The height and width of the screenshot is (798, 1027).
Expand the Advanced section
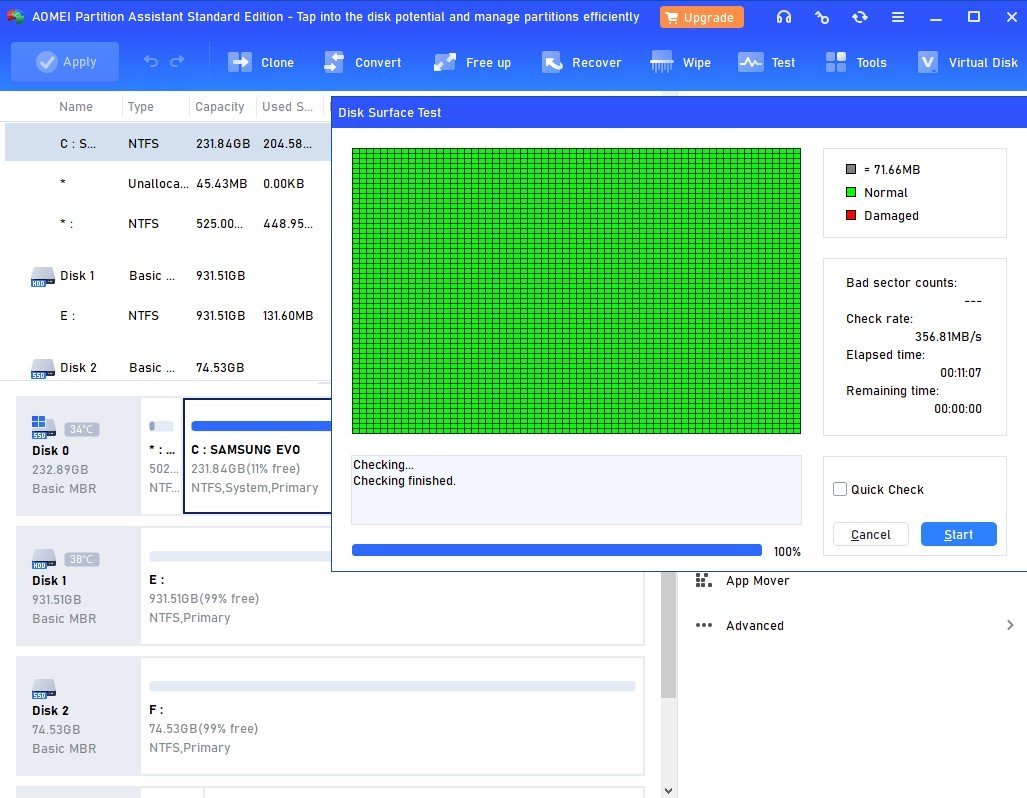[x=754, y=625]
